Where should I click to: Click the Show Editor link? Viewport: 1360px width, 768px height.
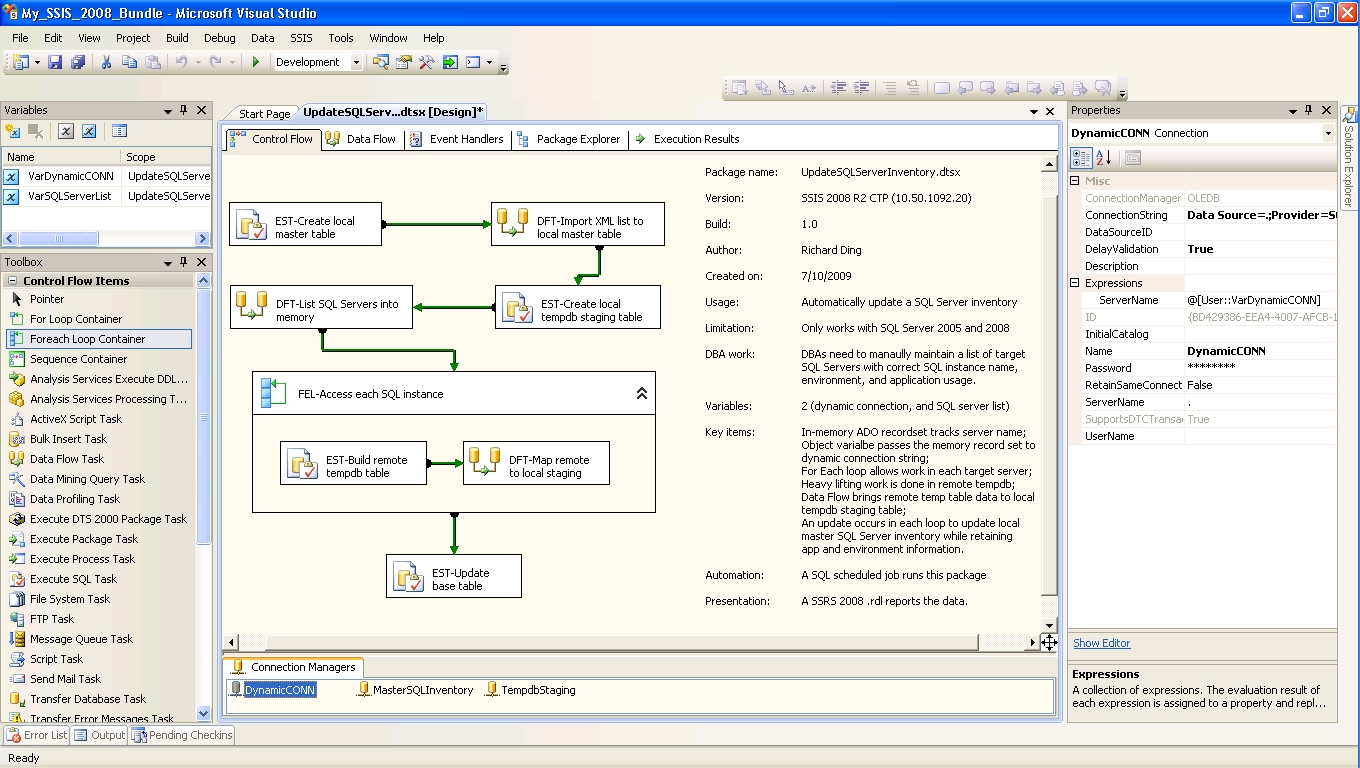coord(1102,643)
